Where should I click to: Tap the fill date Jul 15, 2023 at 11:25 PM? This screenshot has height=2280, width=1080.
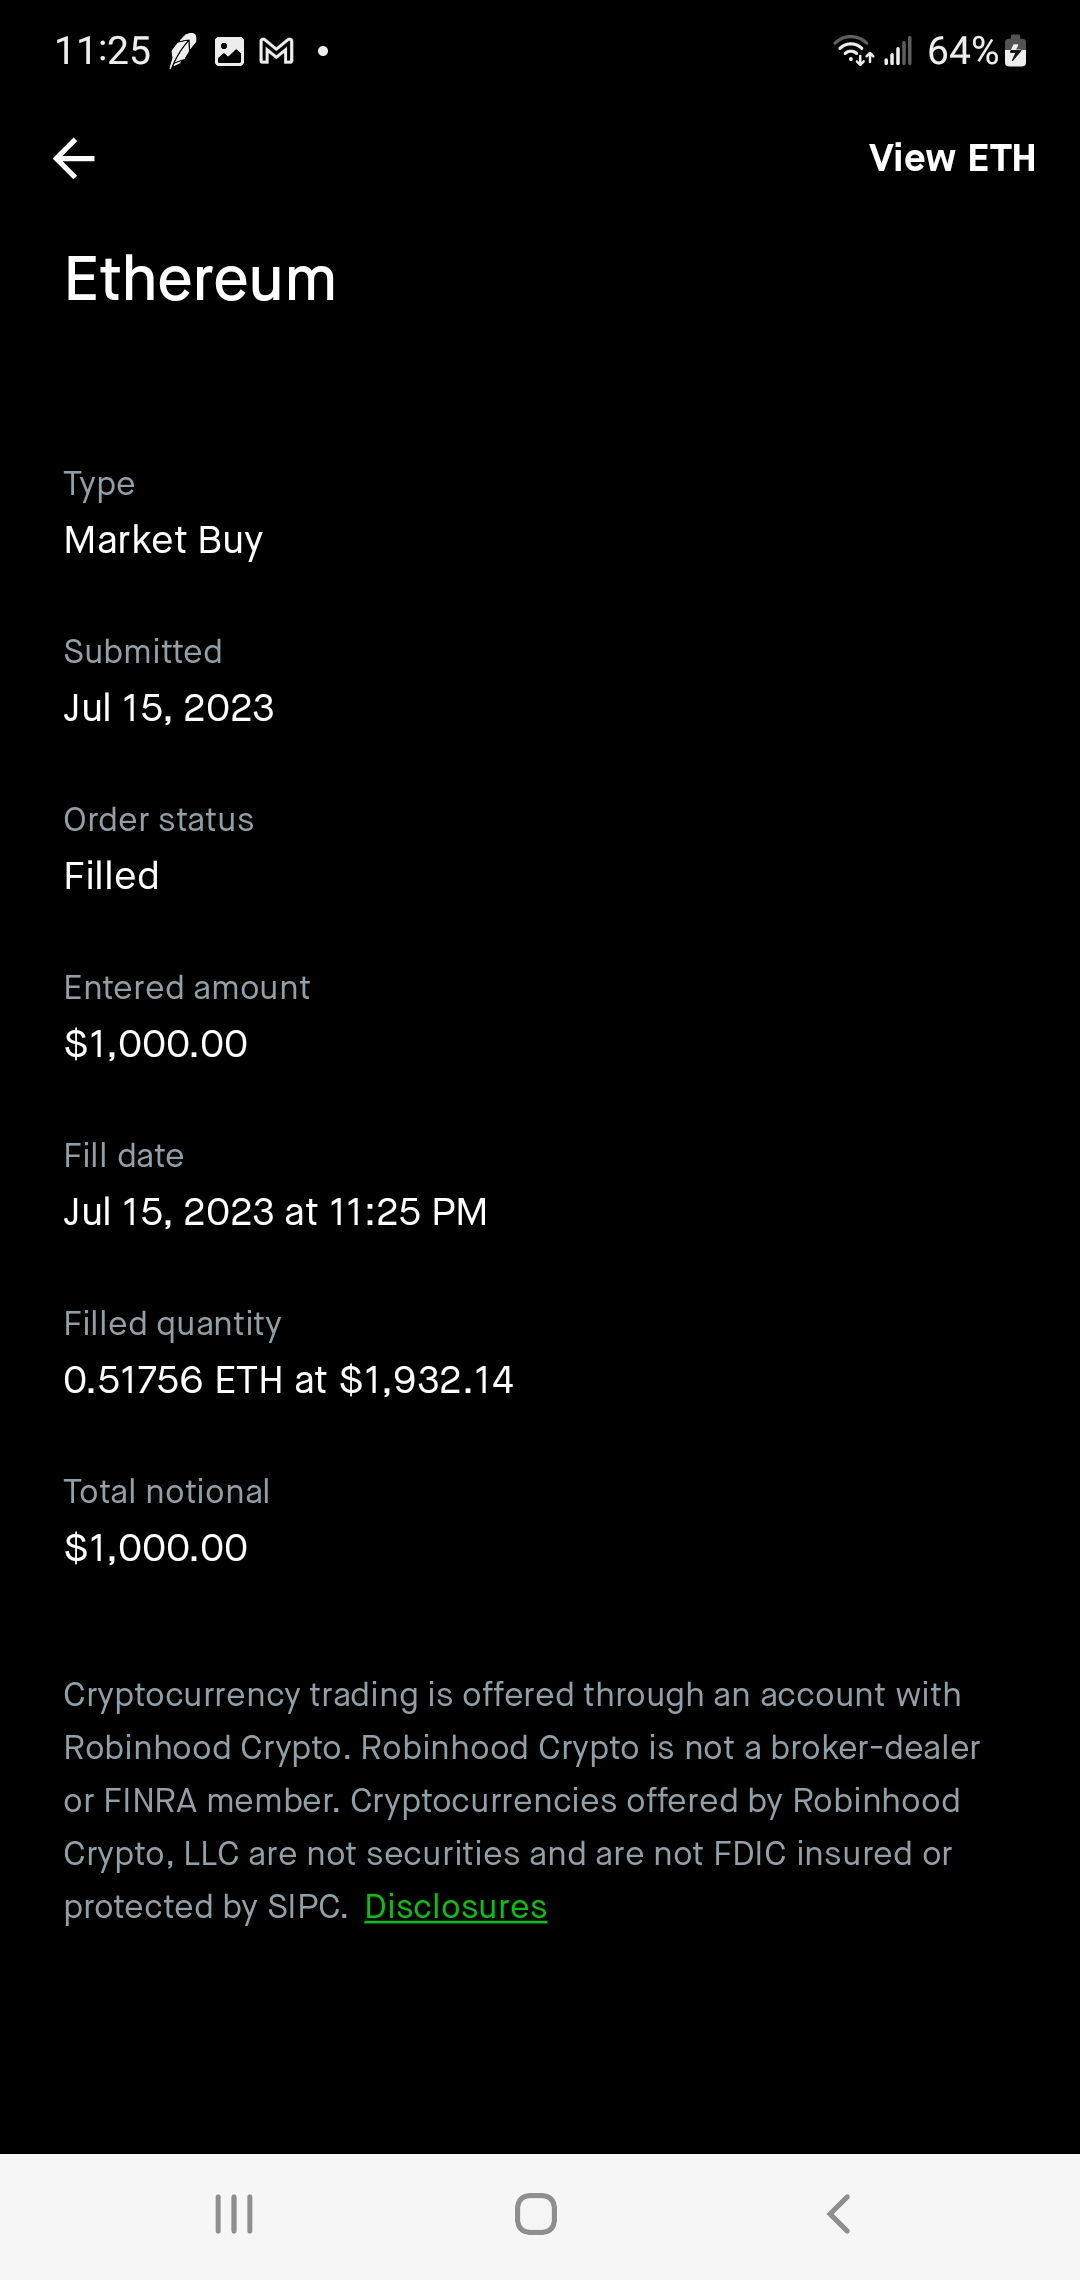click(275, 1212)
